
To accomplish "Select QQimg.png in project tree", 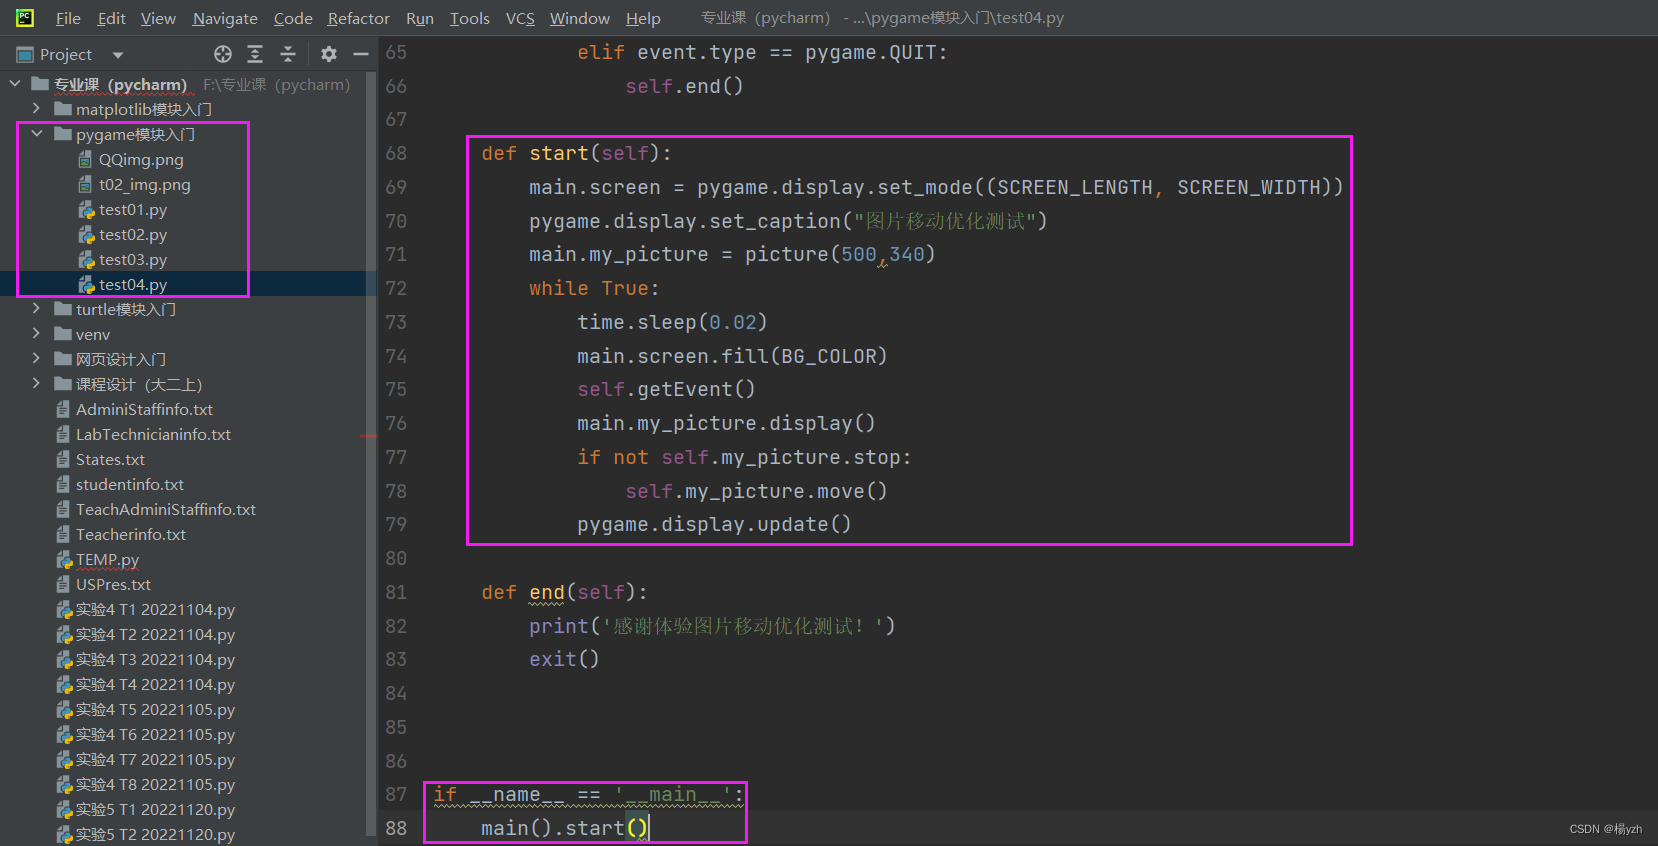I will click(x=141, y=159).
